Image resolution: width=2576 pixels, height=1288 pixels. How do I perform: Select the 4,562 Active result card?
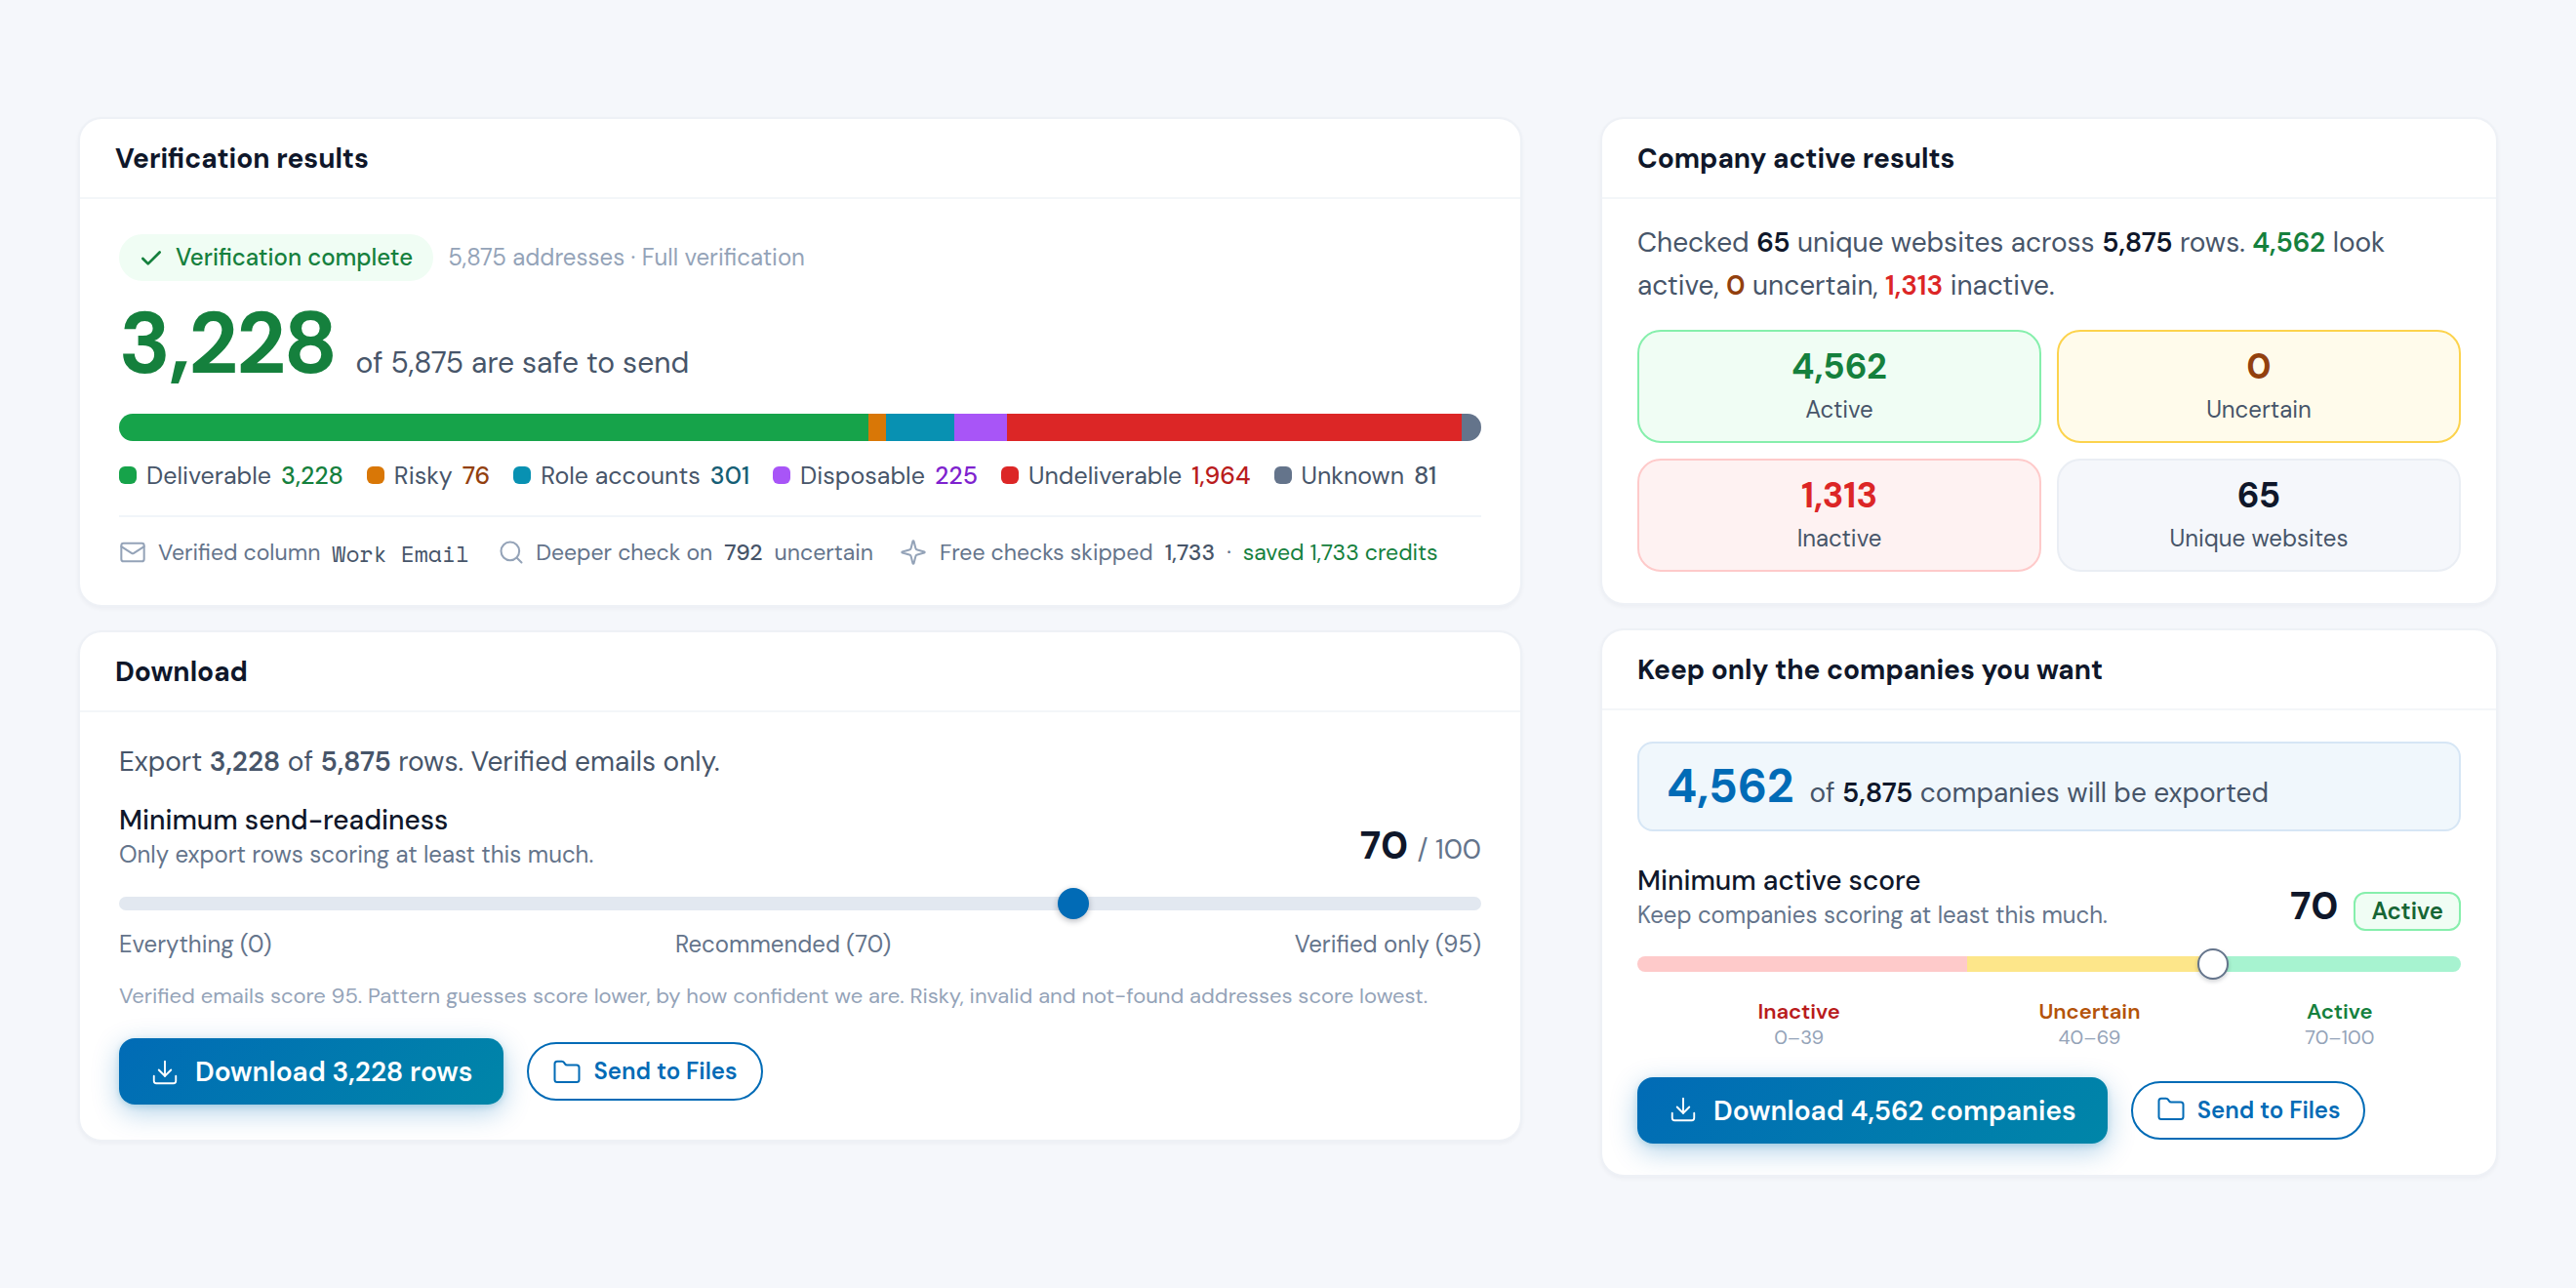pyautogui.click(x=1839, y=387)
